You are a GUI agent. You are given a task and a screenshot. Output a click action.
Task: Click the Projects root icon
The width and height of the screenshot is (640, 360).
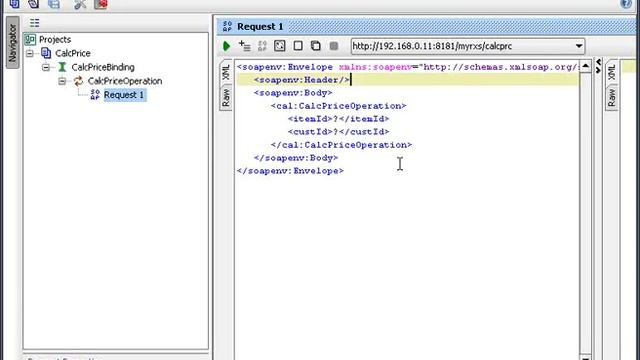(30, 40)
